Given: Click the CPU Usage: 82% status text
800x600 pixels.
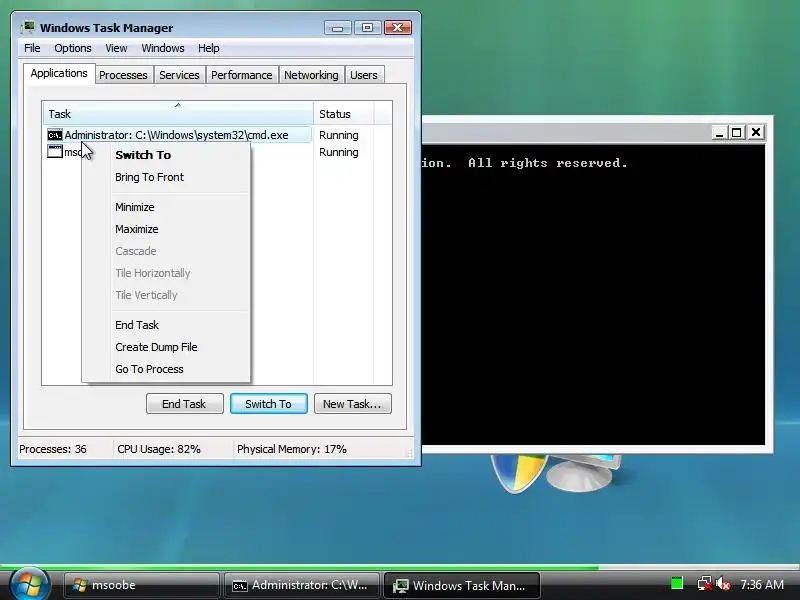Looking at the screenshot, I should (159, 449).
